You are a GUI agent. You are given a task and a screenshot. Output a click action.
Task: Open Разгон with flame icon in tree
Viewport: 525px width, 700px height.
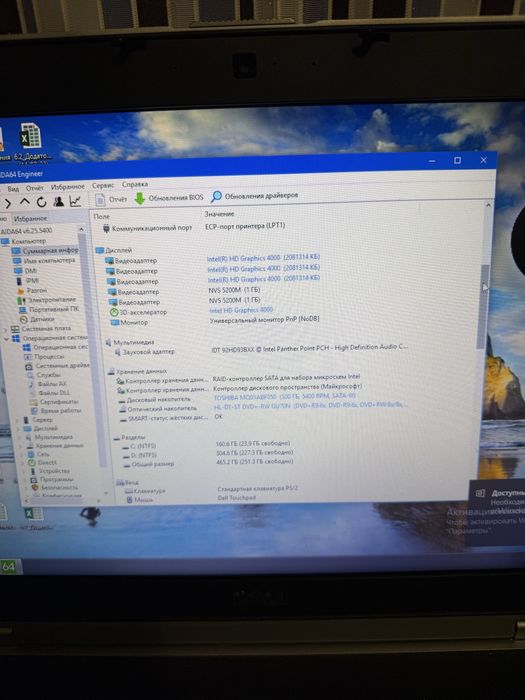click(32, 290)
